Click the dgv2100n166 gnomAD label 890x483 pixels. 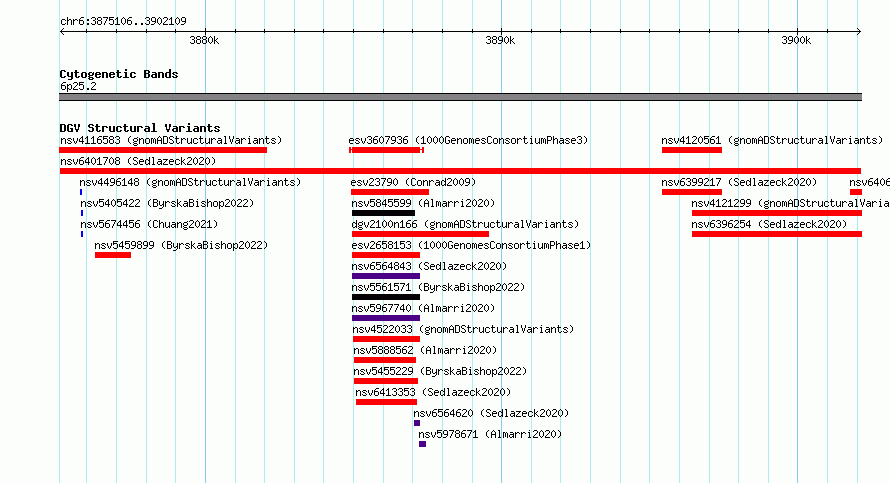[x=465, y=224]
